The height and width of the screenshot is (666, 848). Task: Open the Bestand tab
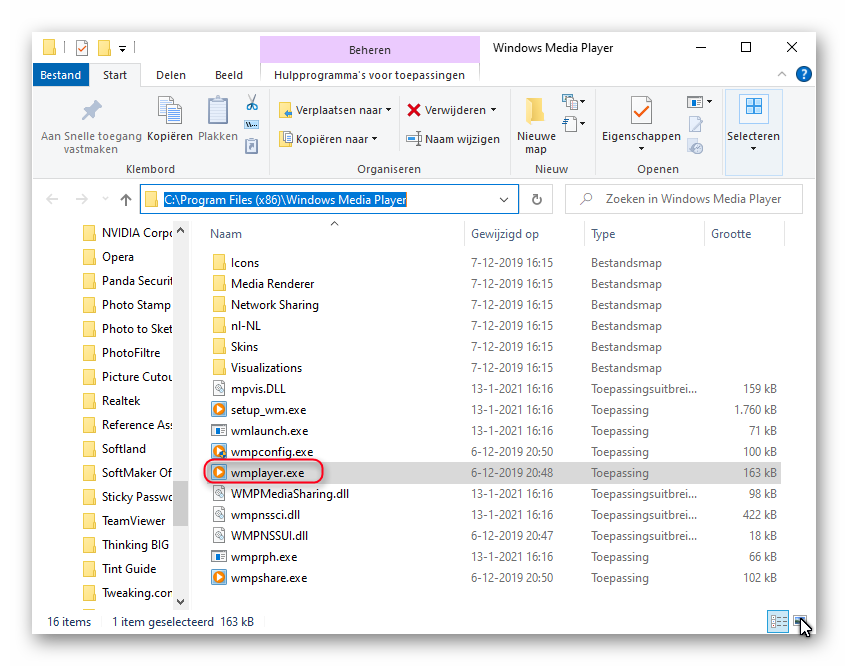point(61,75)
